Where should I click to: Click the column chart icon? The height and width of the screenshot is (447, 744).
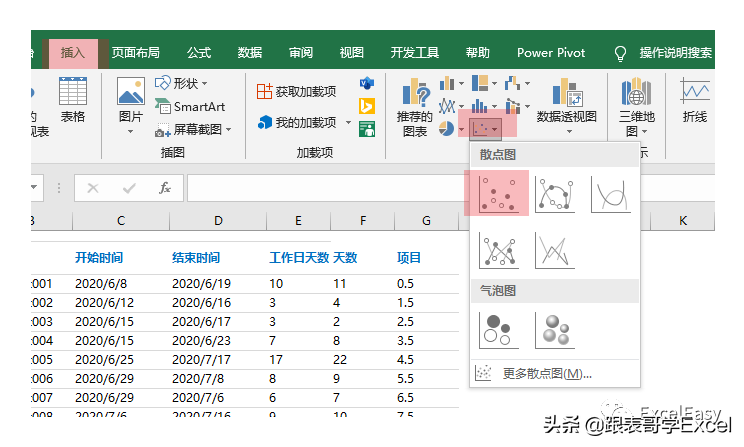click(x=446, y=84)
